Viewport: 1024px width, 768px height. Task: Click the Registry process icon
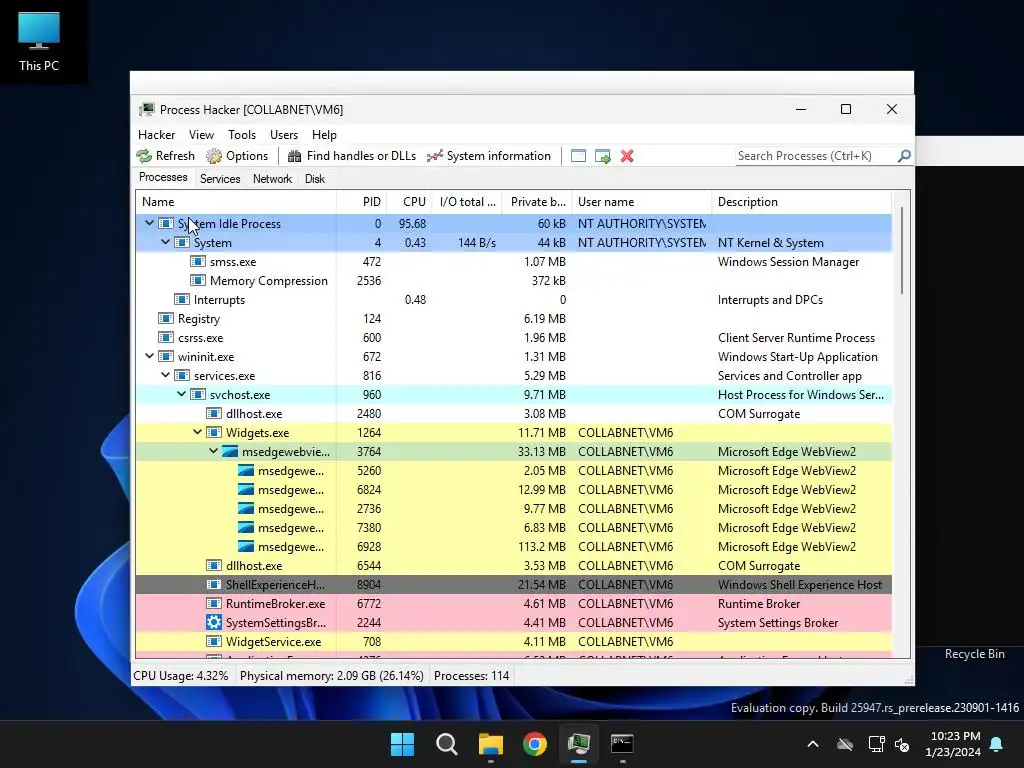(166, 319)
